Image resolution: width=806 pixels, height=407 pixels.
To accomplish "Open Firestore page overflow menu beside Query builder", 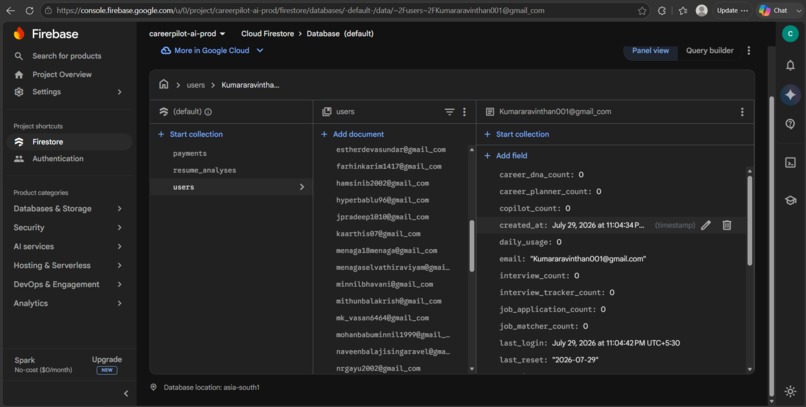I will coord(748,50).
